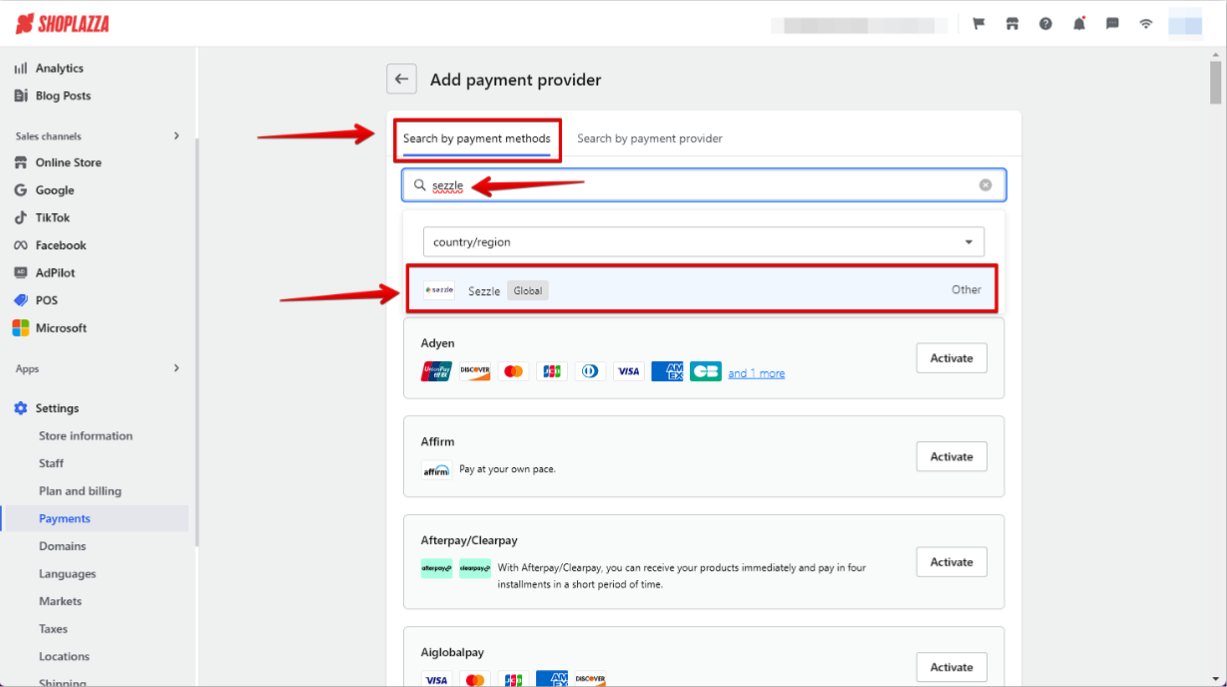This screenshot has width=1227, height=687.
Task: Open the help question mark icon
Action: pyautogui.click(x=1045, y=23)
